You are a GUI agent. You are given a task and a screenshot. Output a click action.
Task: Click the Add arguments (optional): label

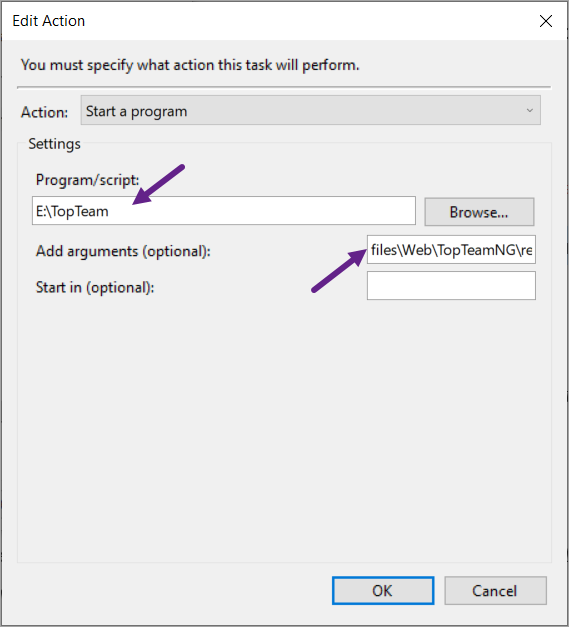point(123,251)
